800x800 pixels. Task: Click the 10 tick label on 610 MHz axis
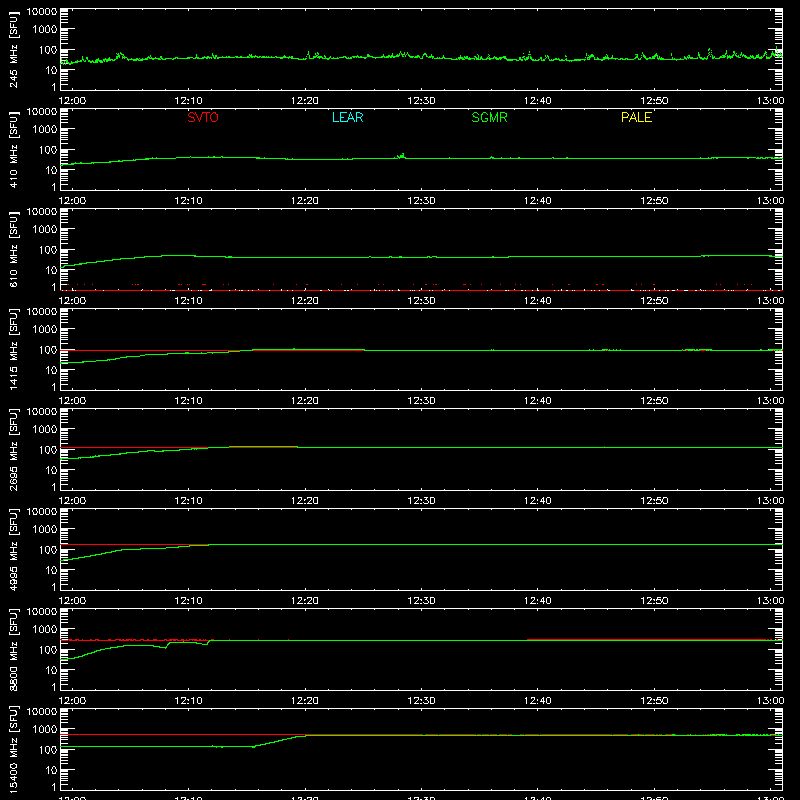[x=51, y=270]
